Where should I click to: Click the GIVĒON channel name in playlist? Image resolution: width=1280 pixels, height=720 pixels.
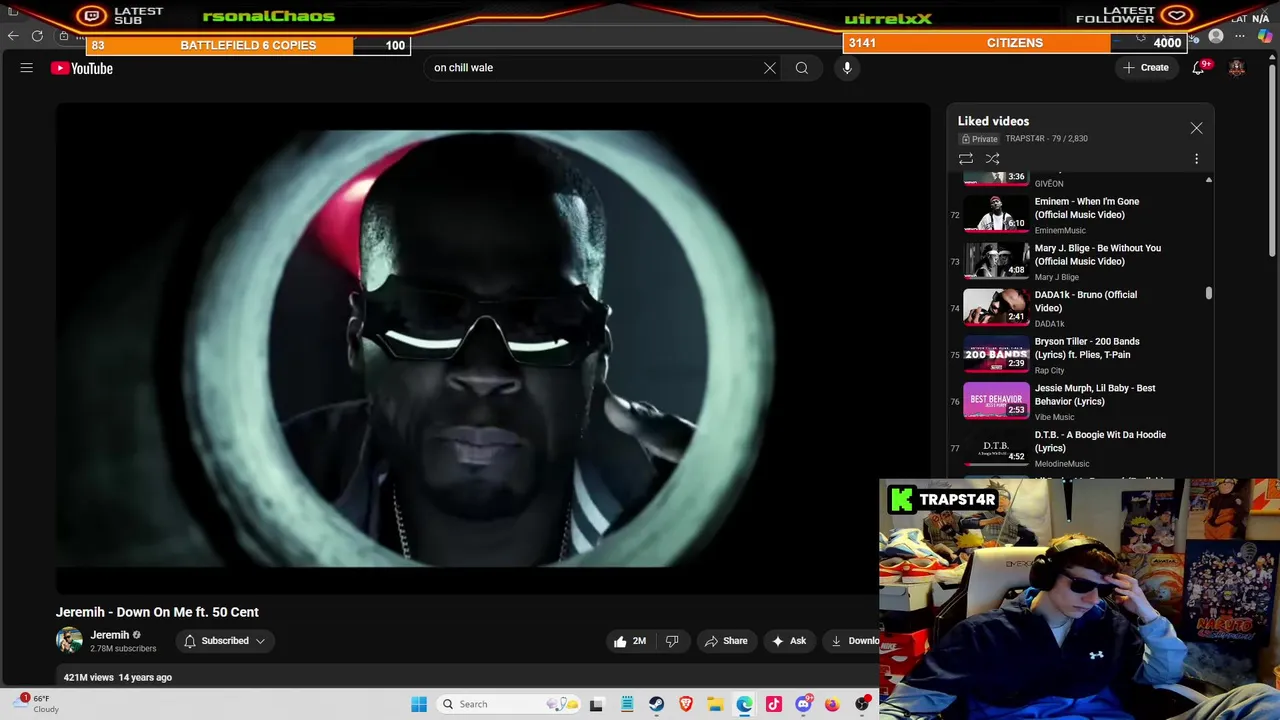tap(1049, 184)
